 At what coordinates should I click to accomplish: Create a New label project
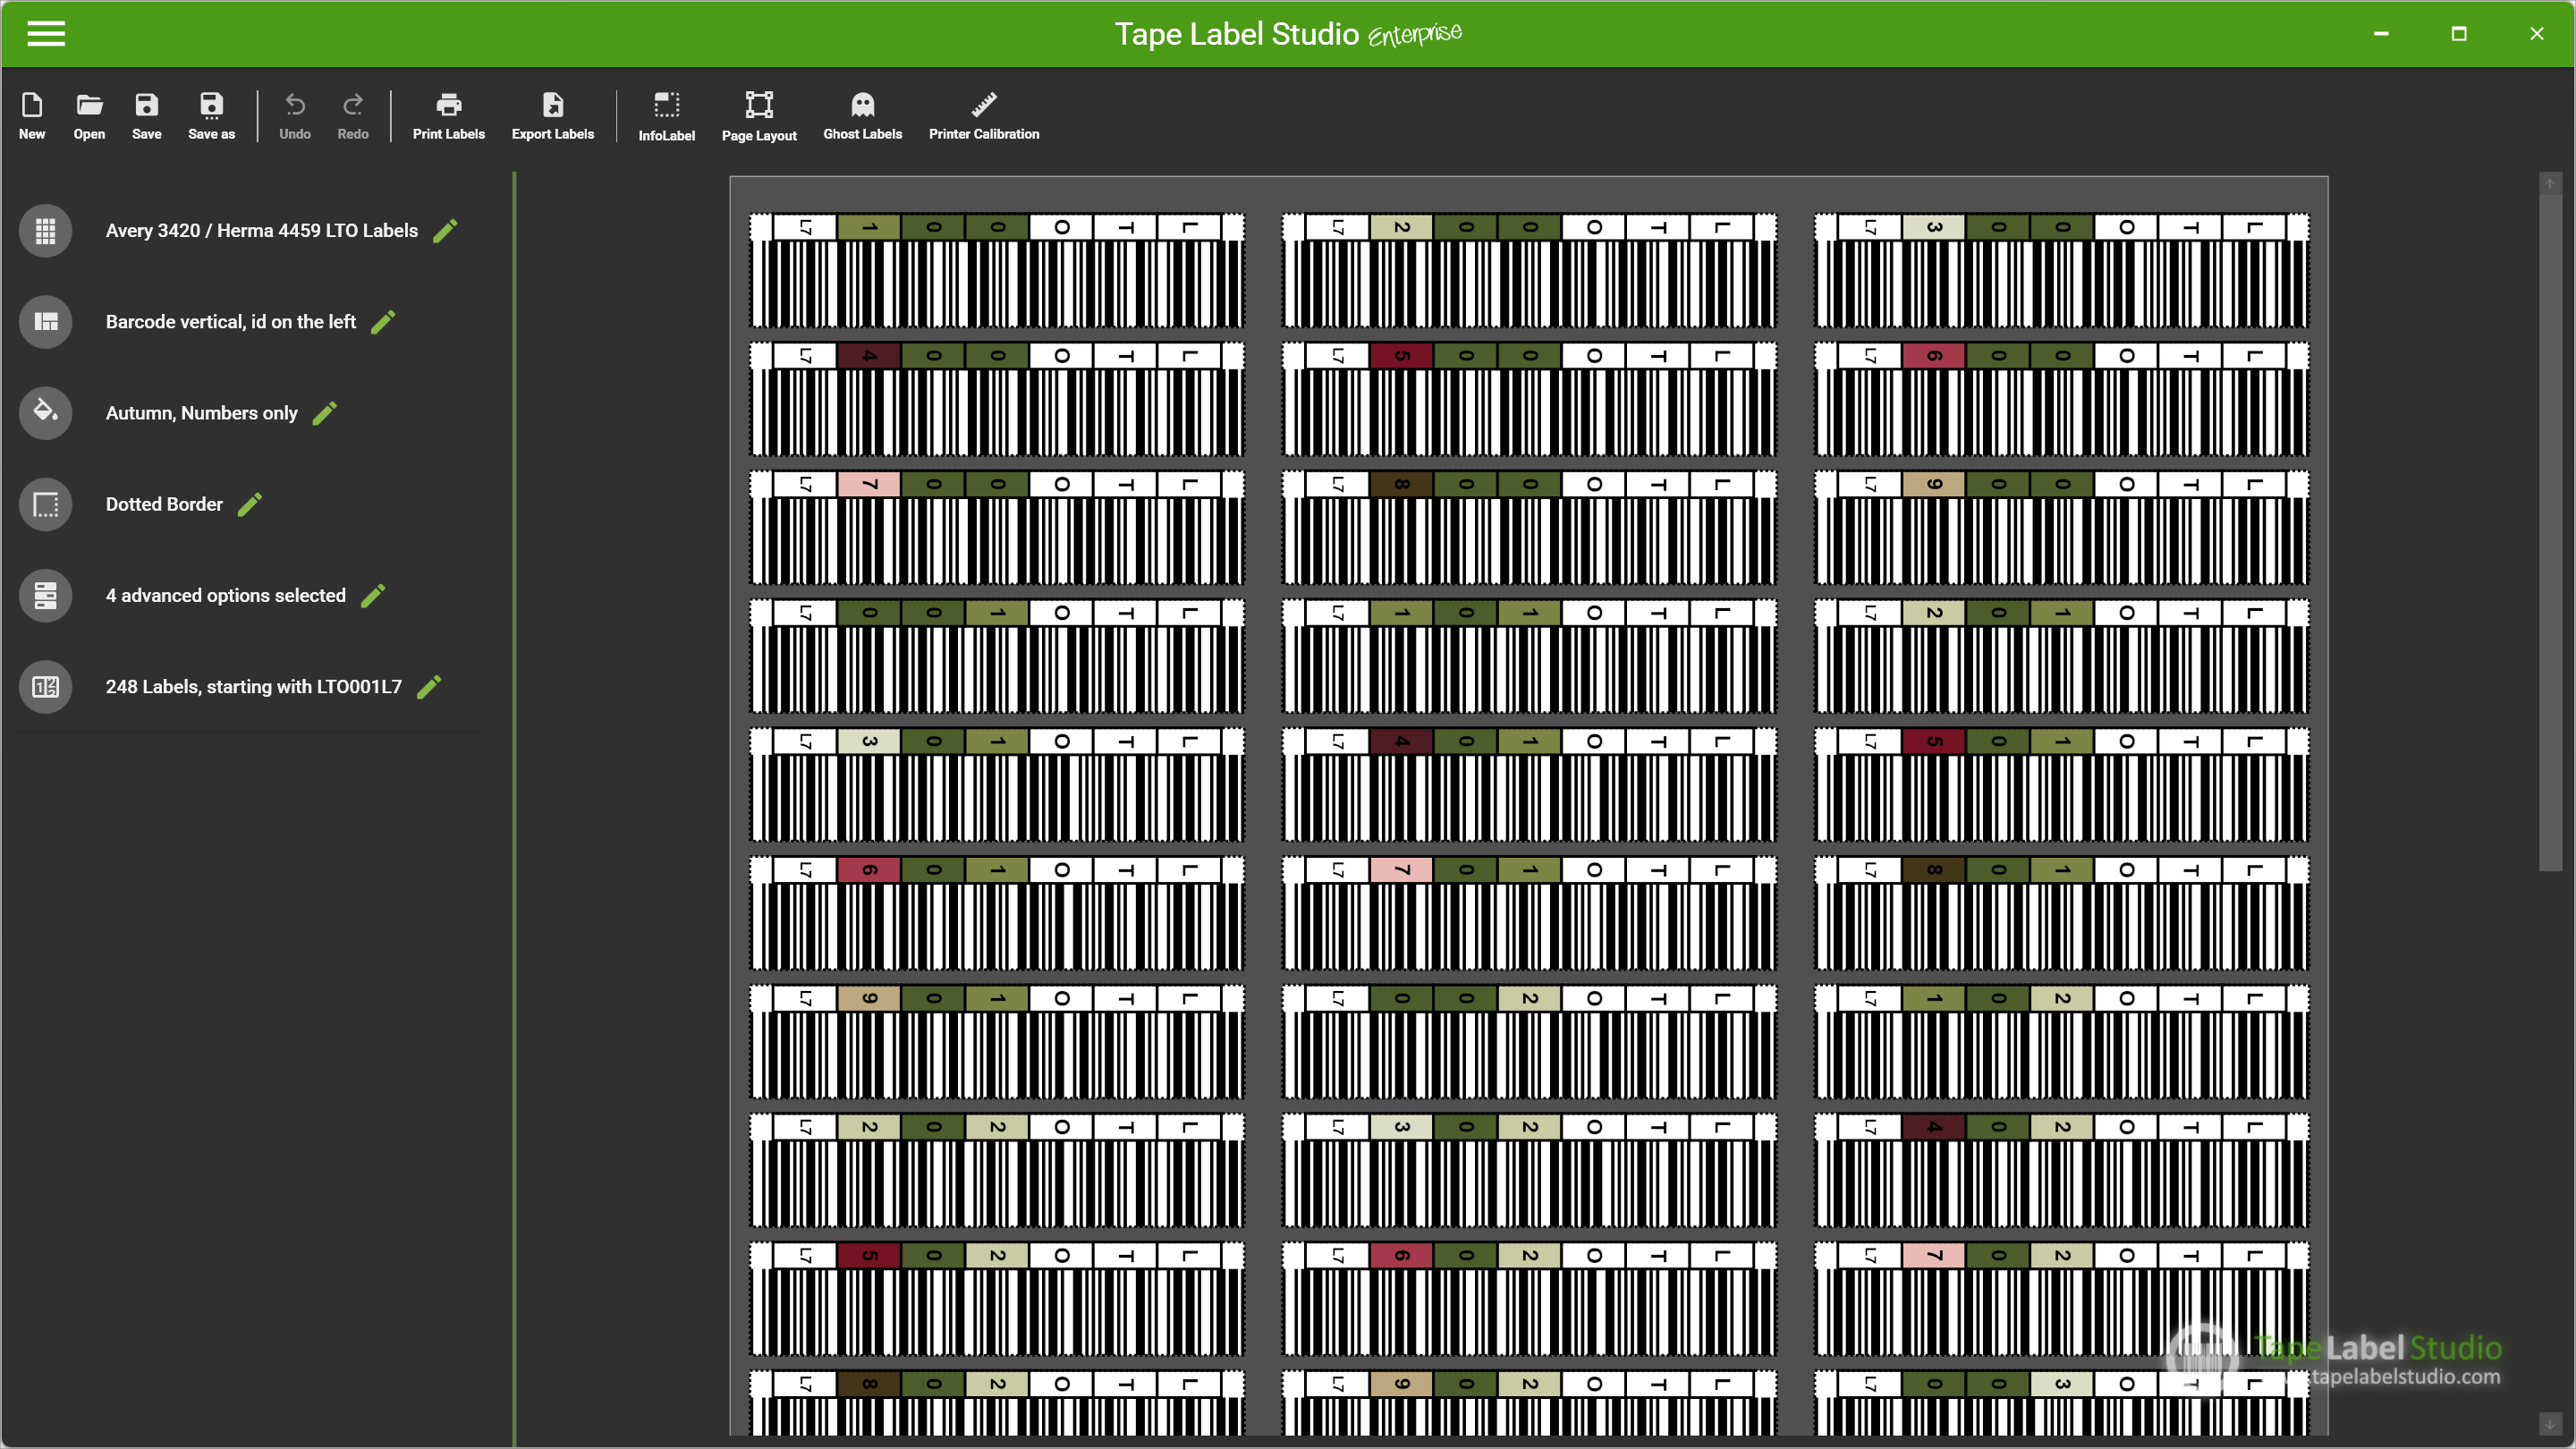coord(32,116)
